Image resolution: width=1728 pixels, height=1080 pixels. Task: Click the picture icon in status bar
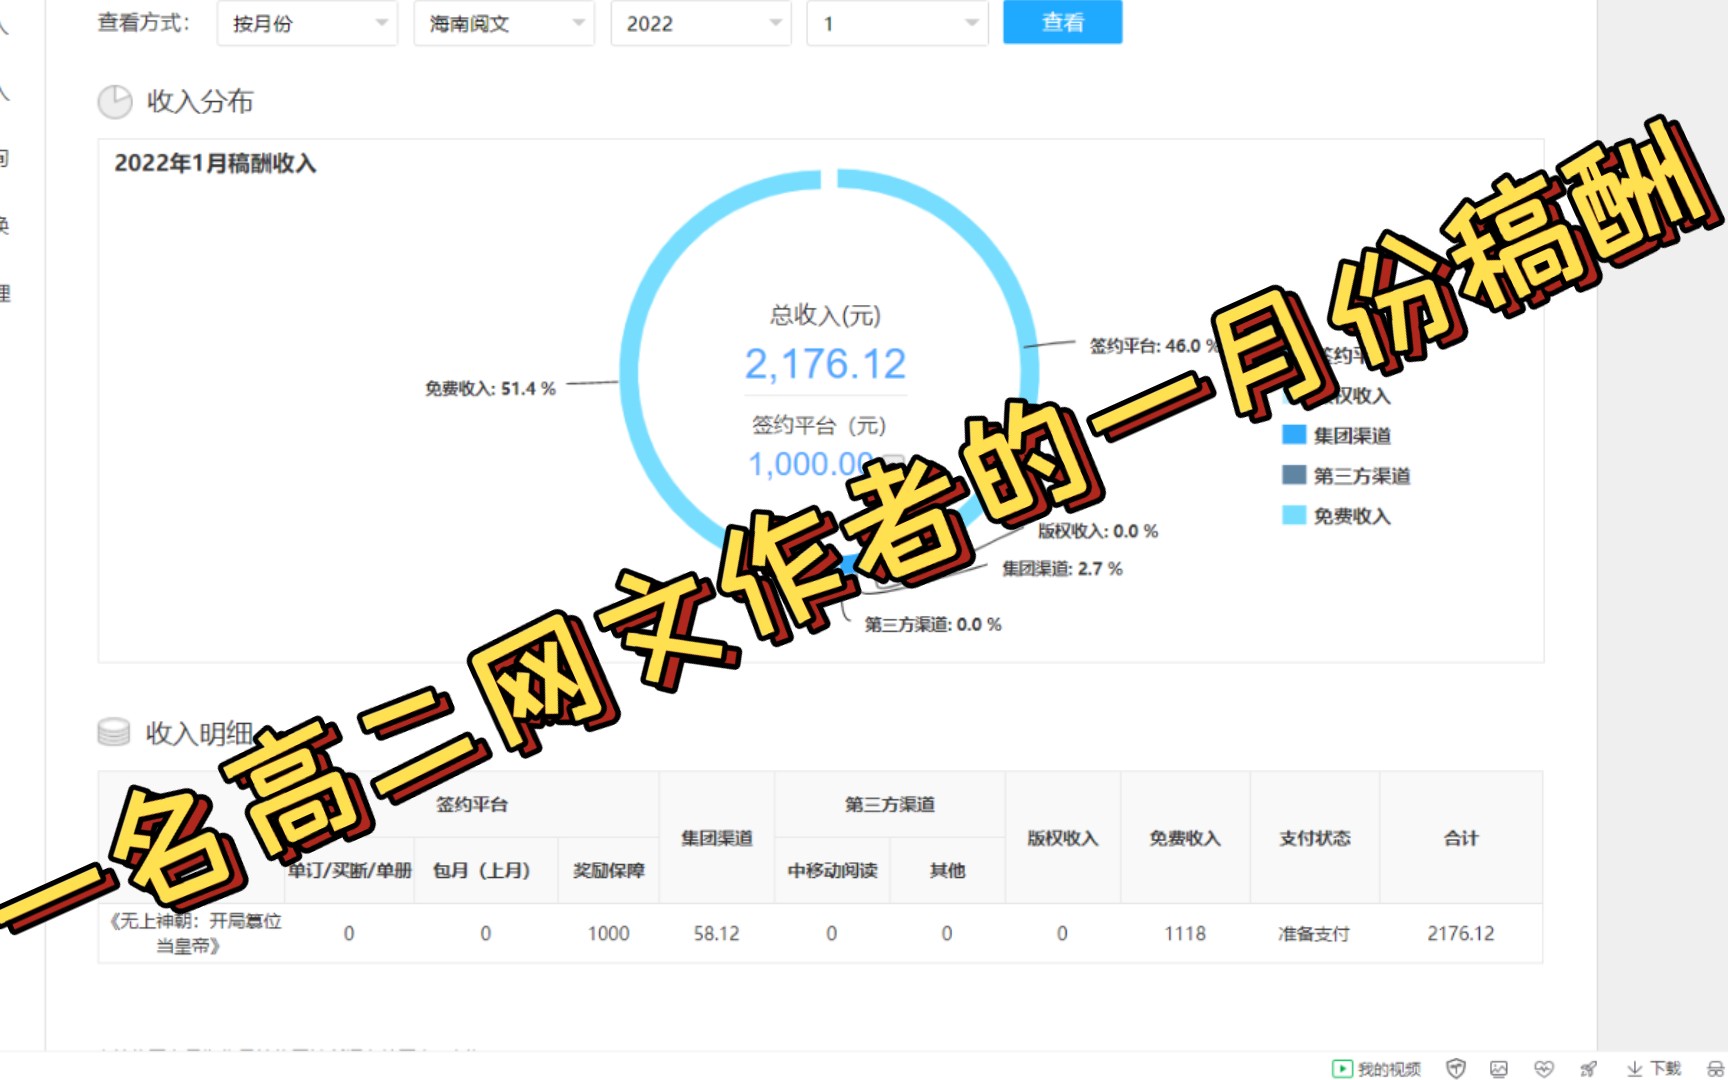1499,1069
